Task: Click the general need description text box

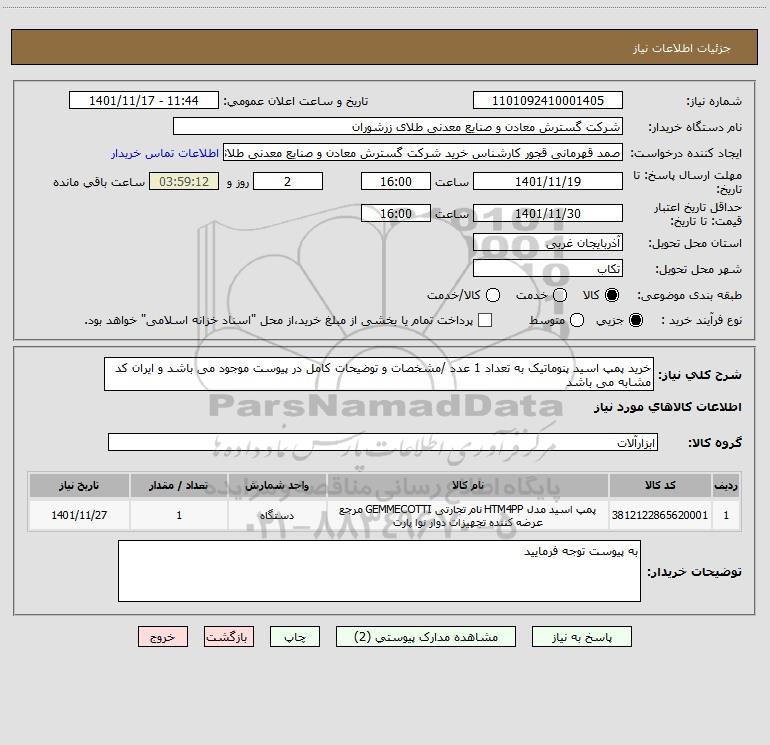Action: coord(379,374)
